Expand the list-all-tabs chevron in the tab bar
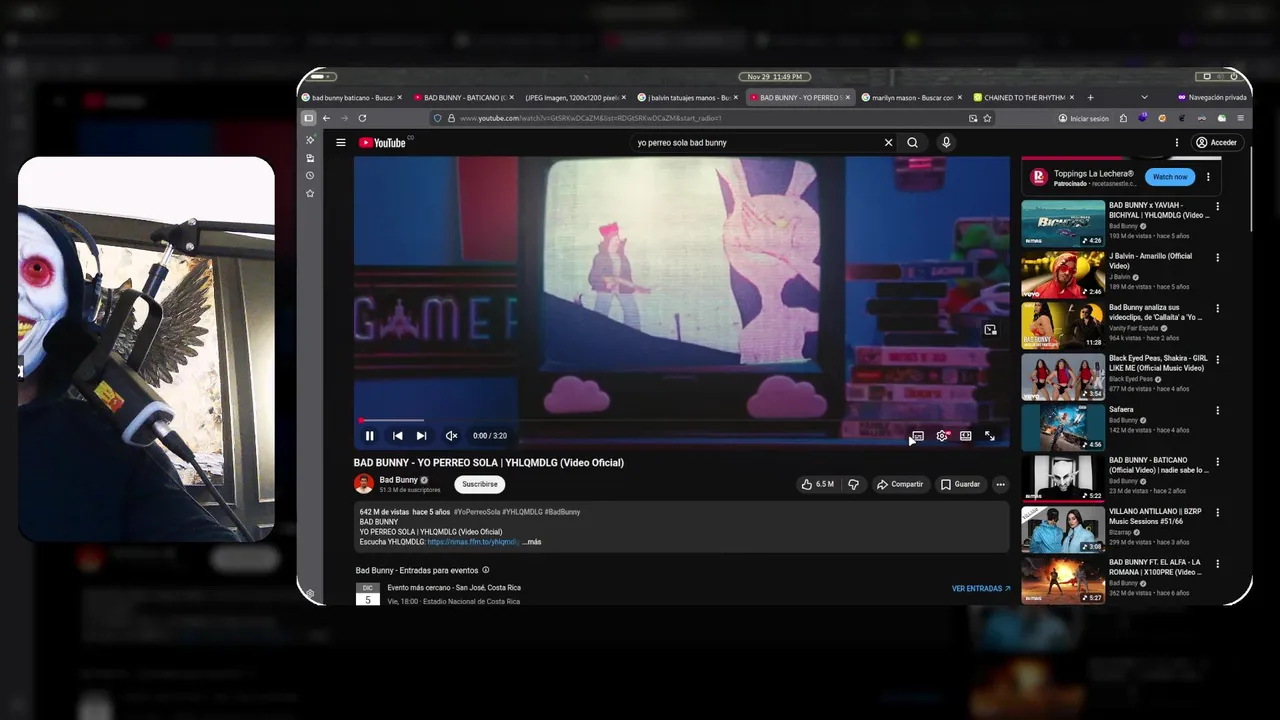1280x720 pixels. [x=1144, y=98]
